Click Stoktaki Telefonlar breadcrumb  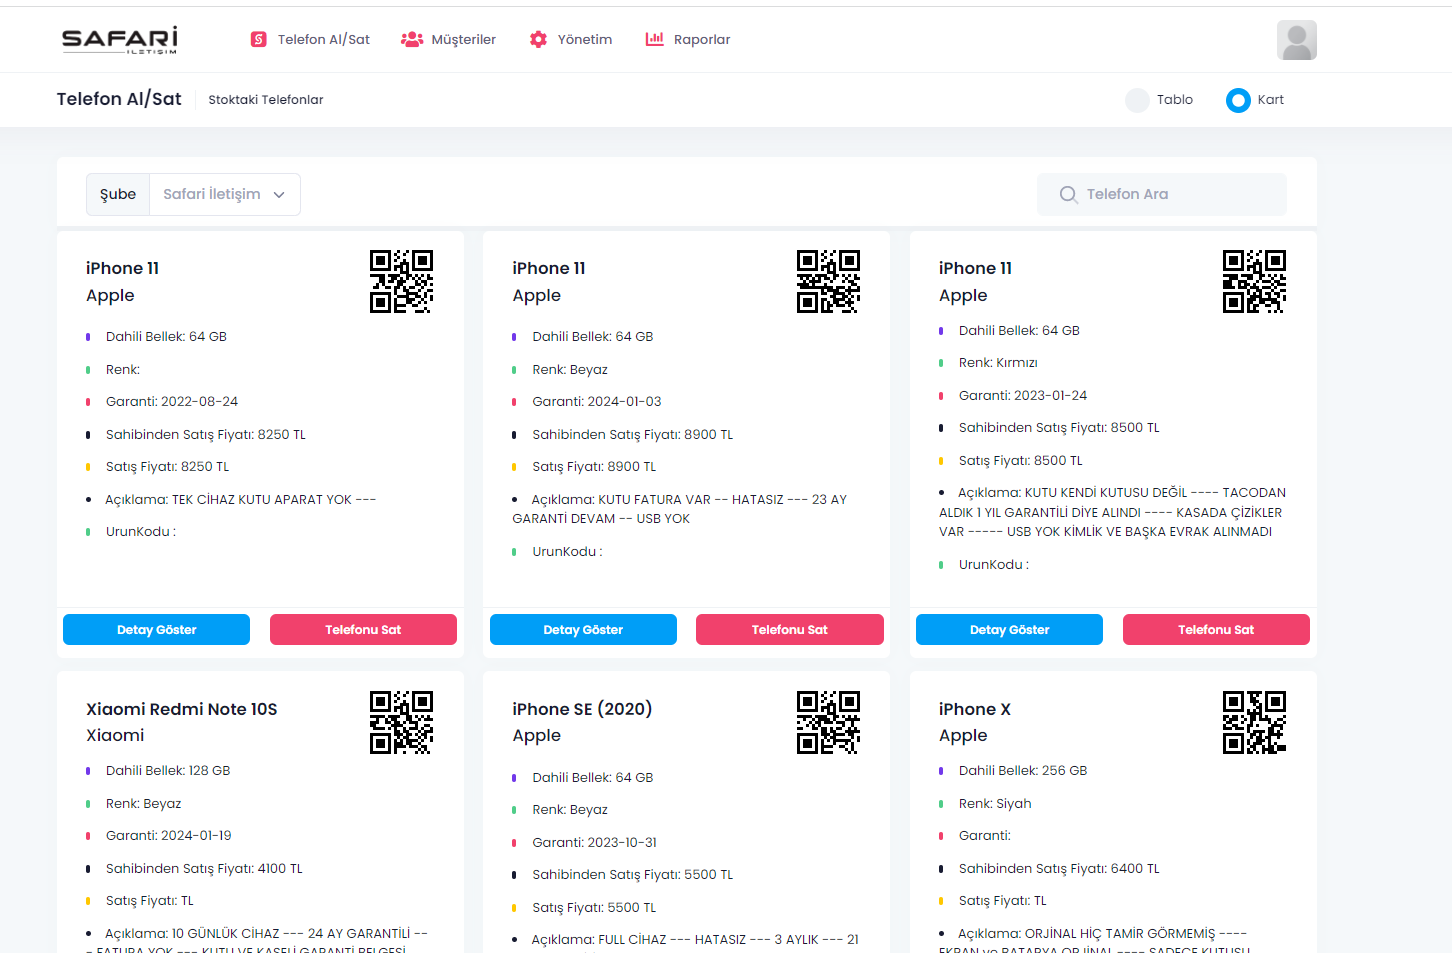266,99
